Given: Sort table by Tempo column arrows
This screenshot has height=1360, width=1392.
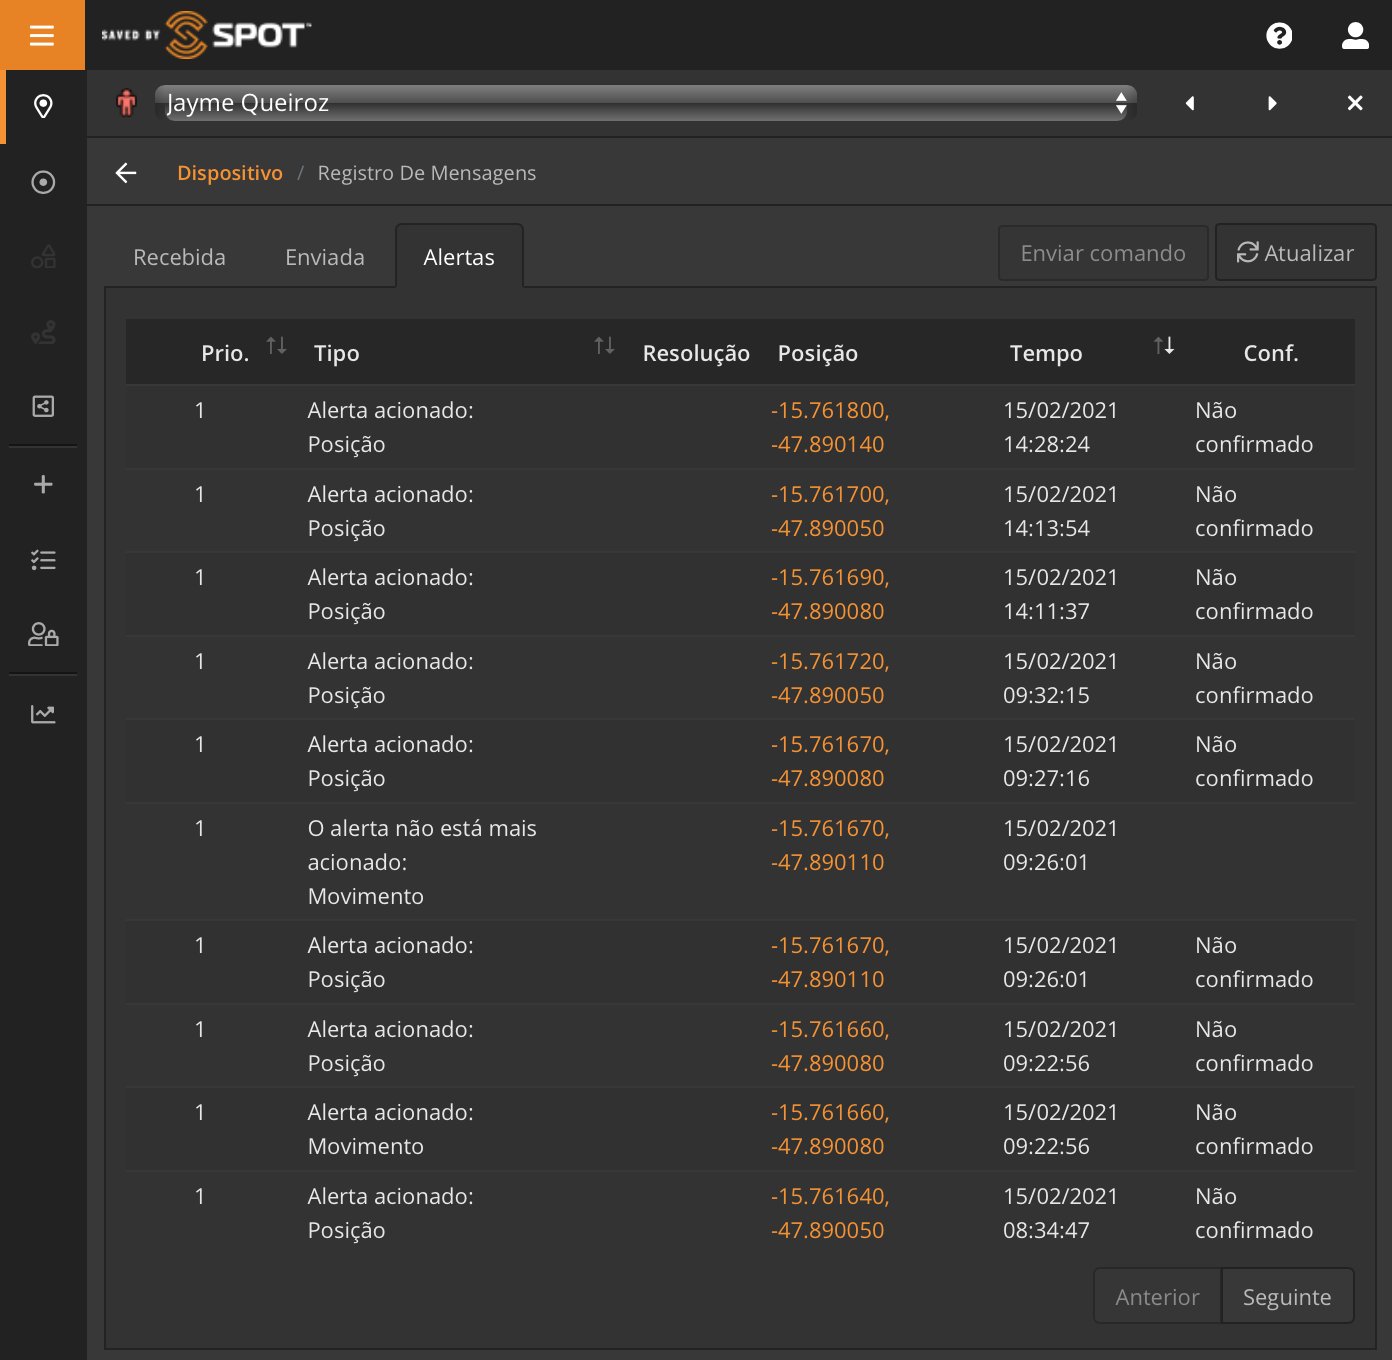Looking at the screenshot, I should pyautogui.click(x=1164, y=346).
